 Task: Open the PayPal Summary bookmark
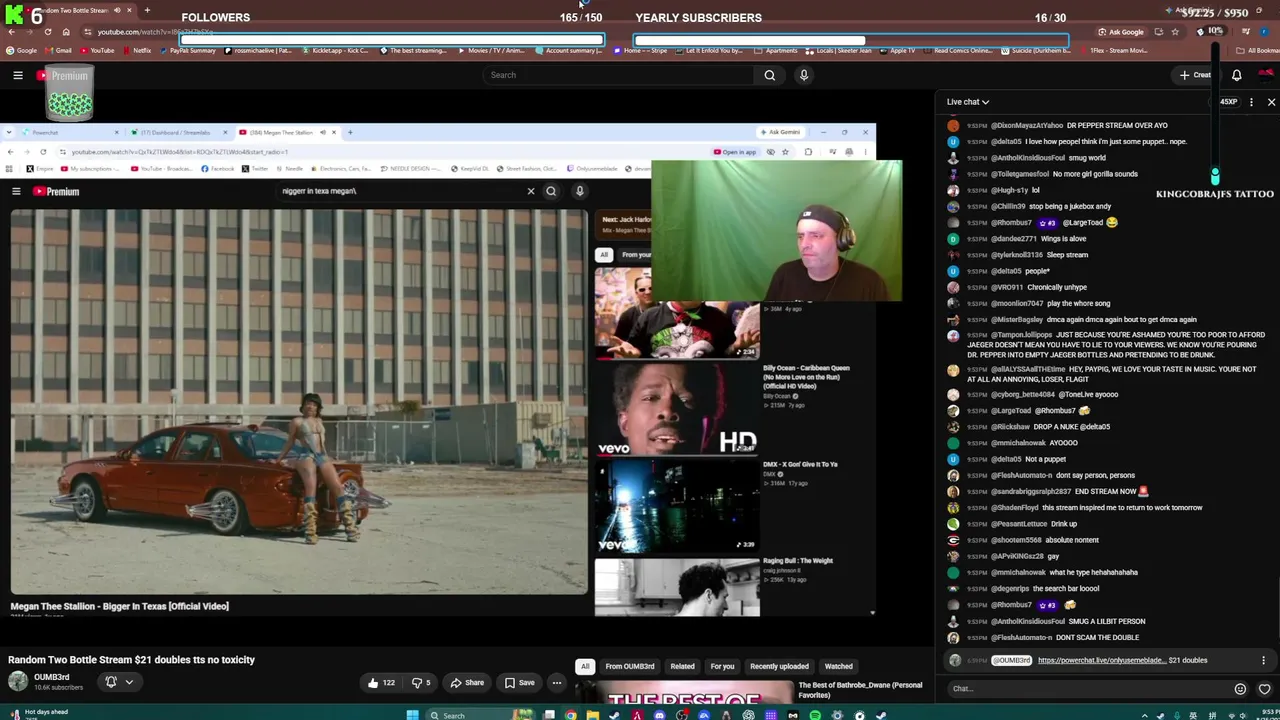click(188, 50)
